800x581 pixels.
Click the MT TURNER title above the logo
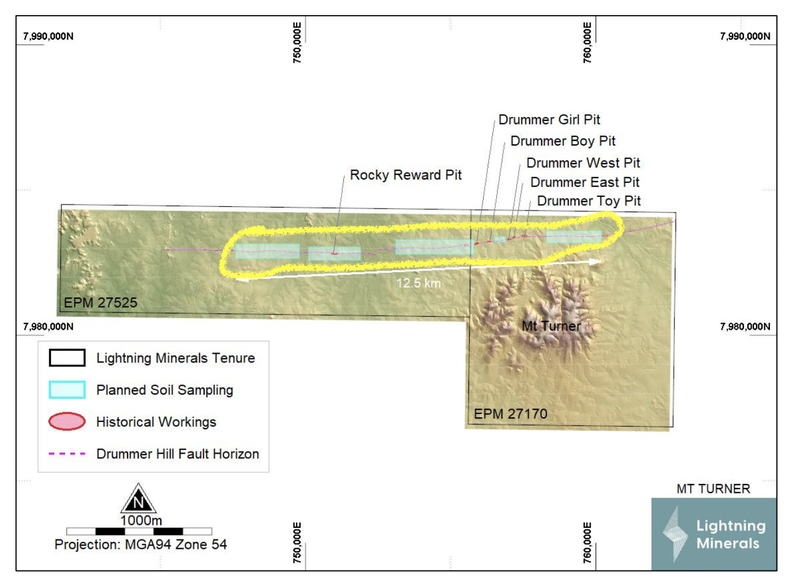714,489
